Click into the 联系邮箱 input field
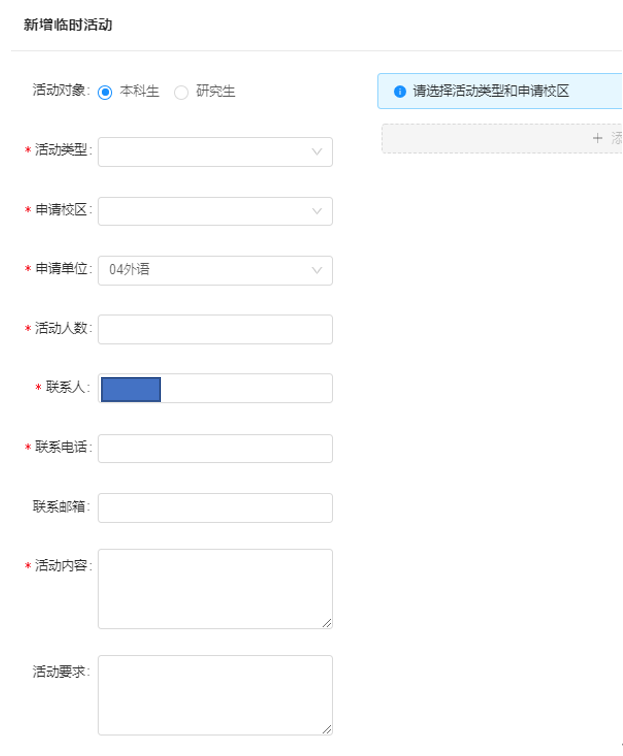The width and height of the screenshot is (623, 756). 215,507
